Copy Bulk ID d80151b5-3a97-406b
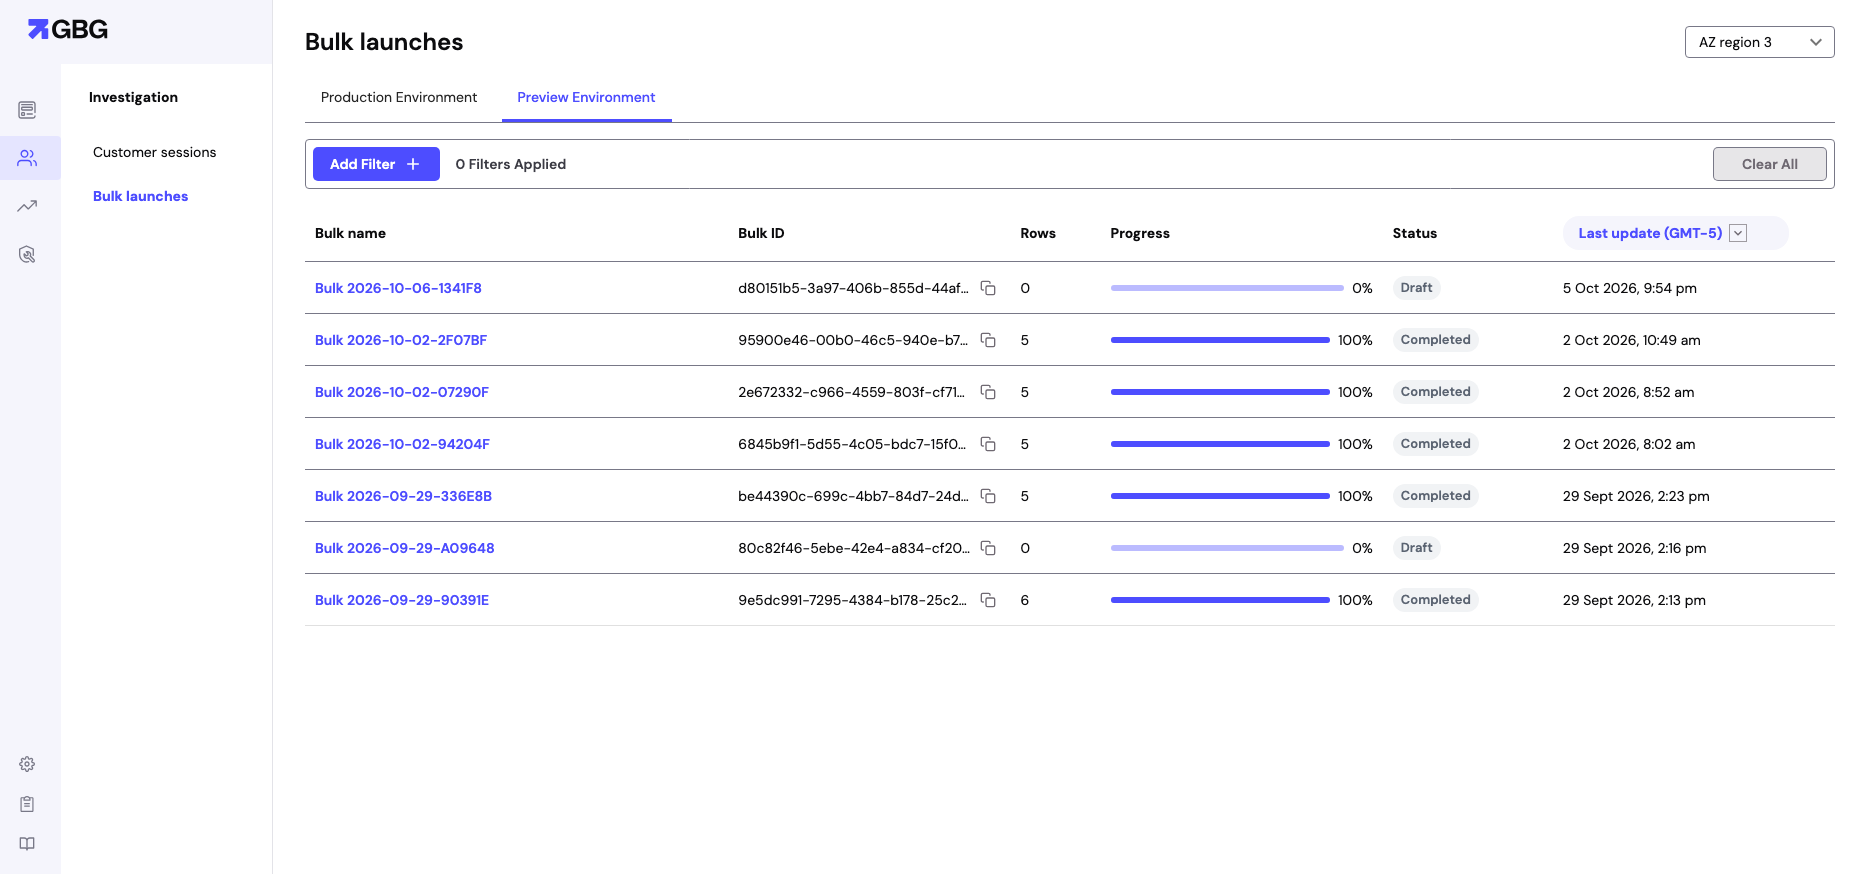Screen dimensions: 1854x874 [x=988, y=288]
